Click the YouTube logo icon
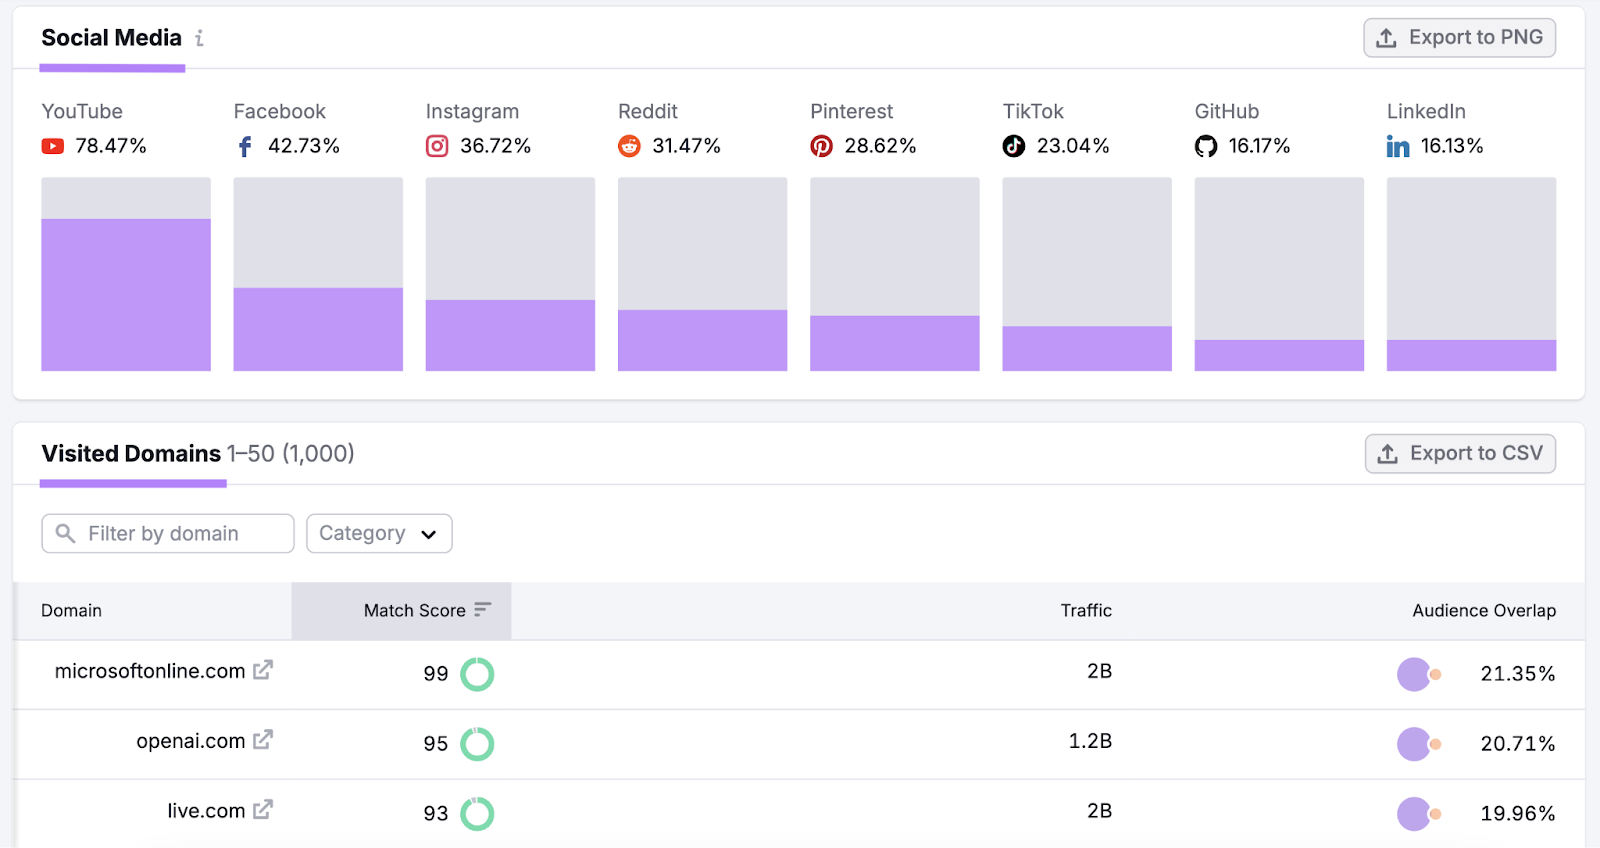1600x848 pixels. pyautogui.click(x=53, y=146)
